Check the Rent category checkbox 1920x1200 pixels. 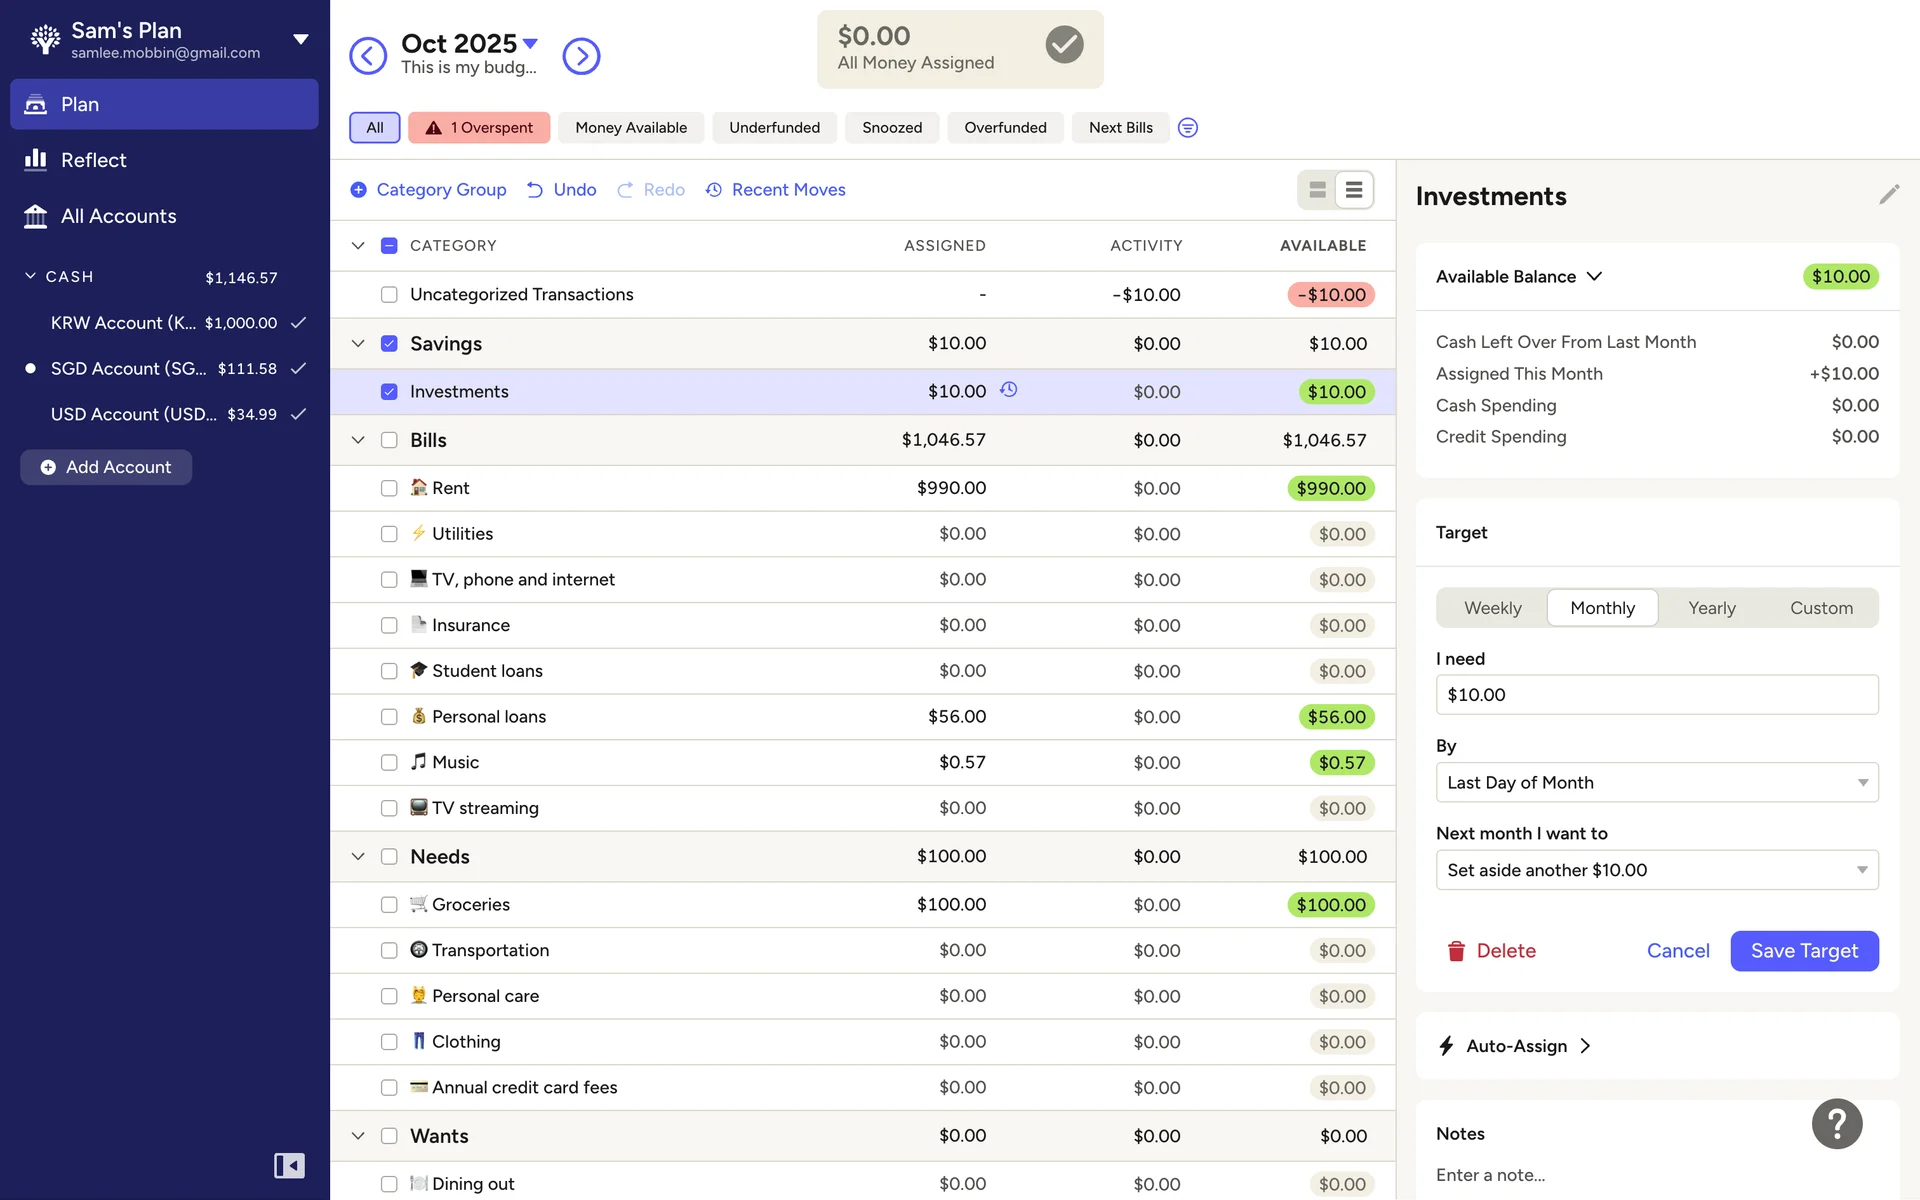pyautogui.click(x=389, y=488)
